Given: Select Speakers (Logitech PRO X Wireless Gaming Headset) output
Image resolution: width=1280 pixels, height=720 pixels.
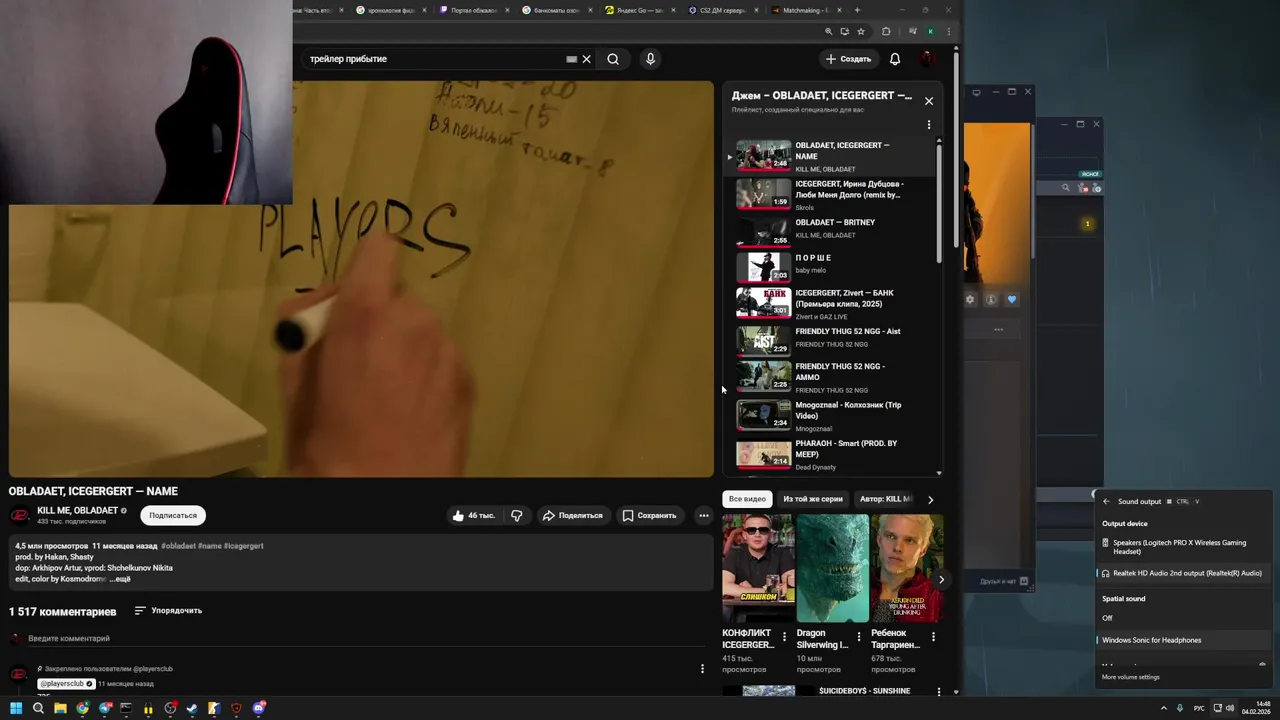Looking at the screenshot, I should 1184,547.
